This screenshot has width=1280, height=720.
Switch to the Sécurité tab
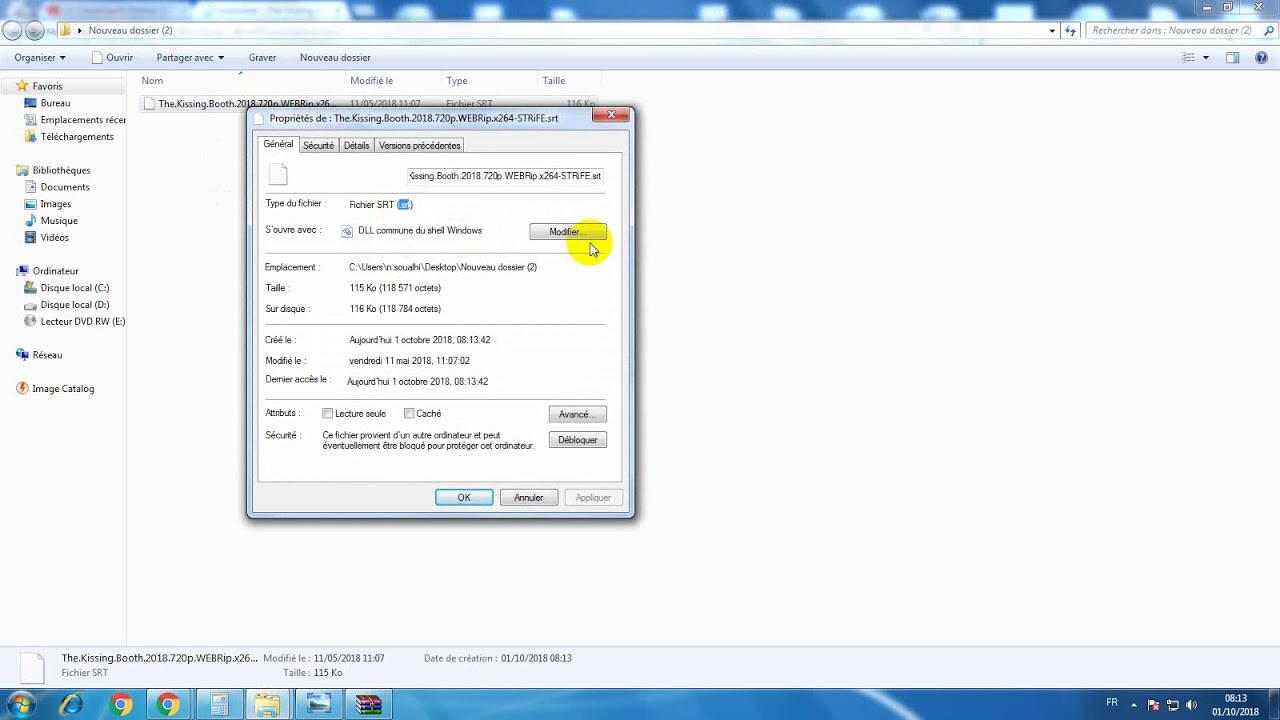pos(318,146)
